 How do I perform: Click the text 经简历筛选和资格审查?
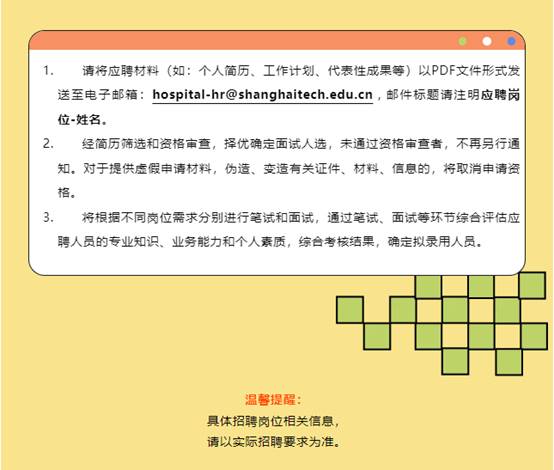click(x=146, y=144)
